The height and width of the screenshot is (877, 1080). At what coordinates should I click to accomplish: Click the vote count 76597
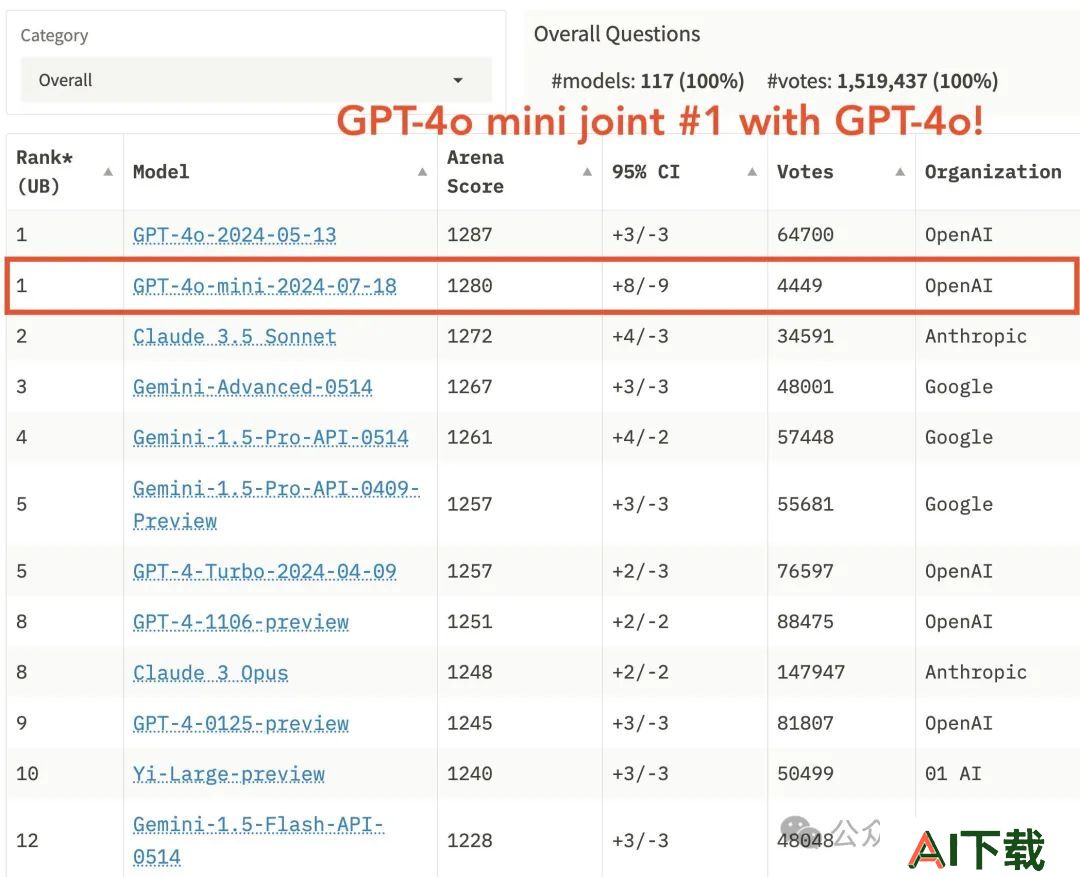[804, 571]
